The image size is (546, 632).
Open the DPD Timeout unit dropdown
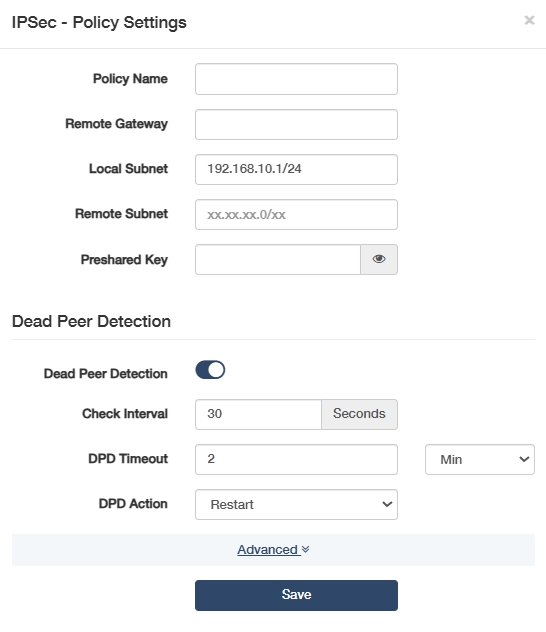pyautogui.click(x=480, y=459)
